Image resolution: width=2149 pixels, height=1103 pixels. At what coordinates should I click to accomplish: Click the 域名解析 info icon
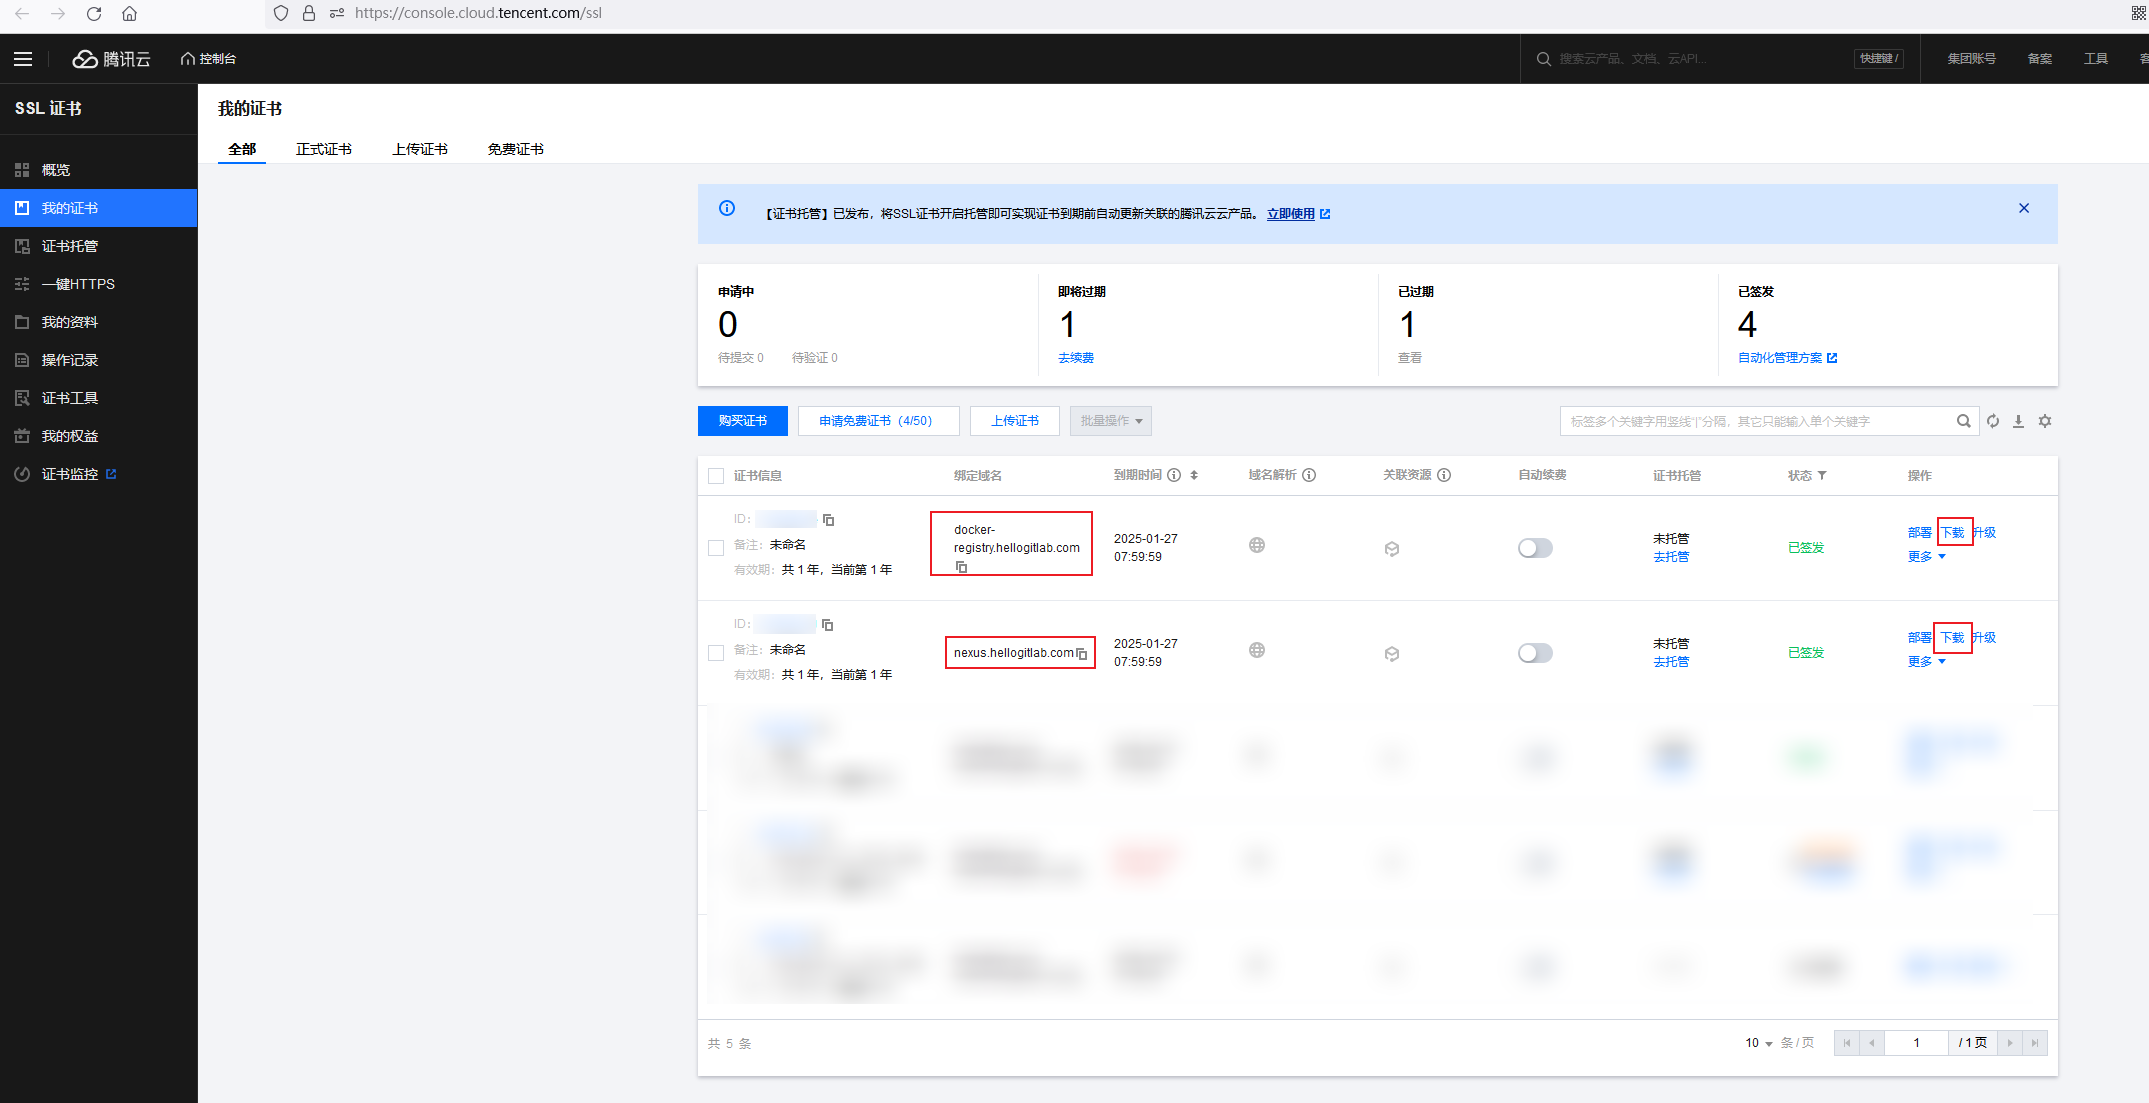click(x=1309, y=475)
